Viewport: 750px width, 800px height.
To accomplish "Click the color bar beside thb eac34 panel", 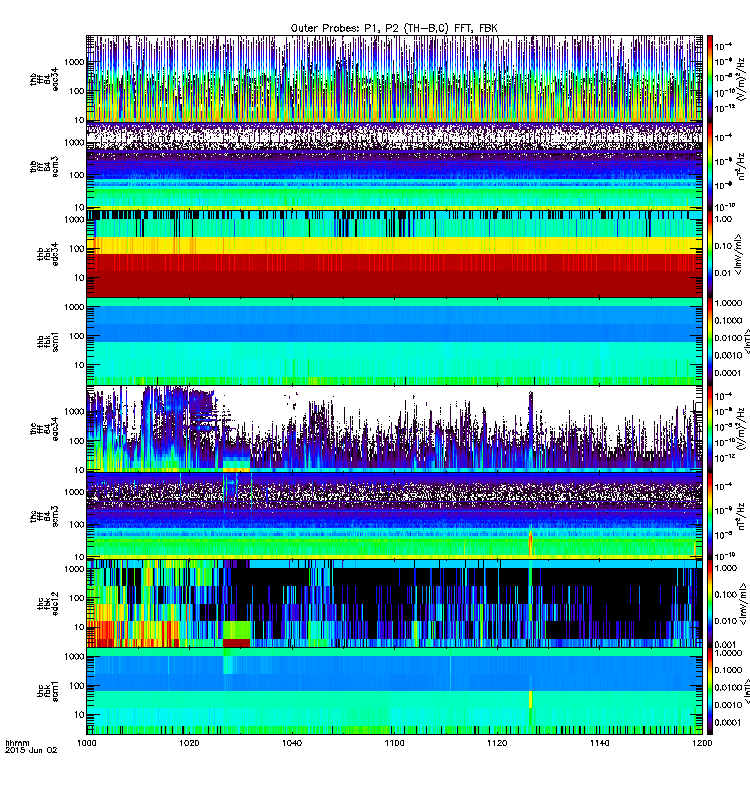I will click(709, 79).
